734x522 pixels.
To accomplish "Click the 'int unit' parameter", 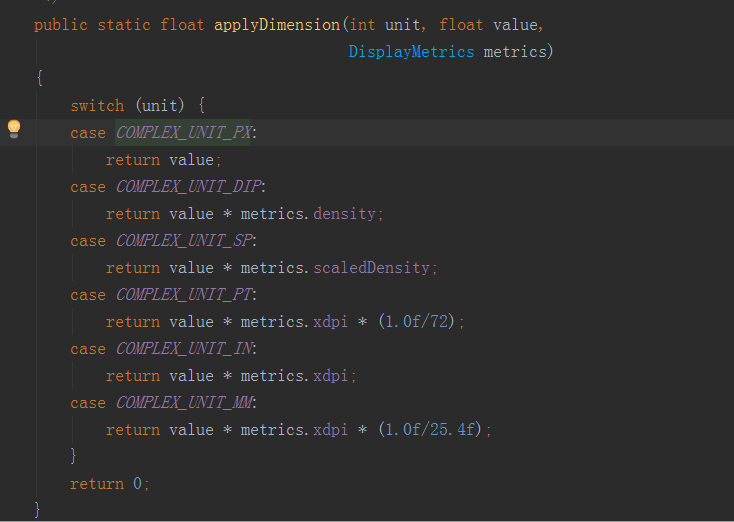I will 384,25.
